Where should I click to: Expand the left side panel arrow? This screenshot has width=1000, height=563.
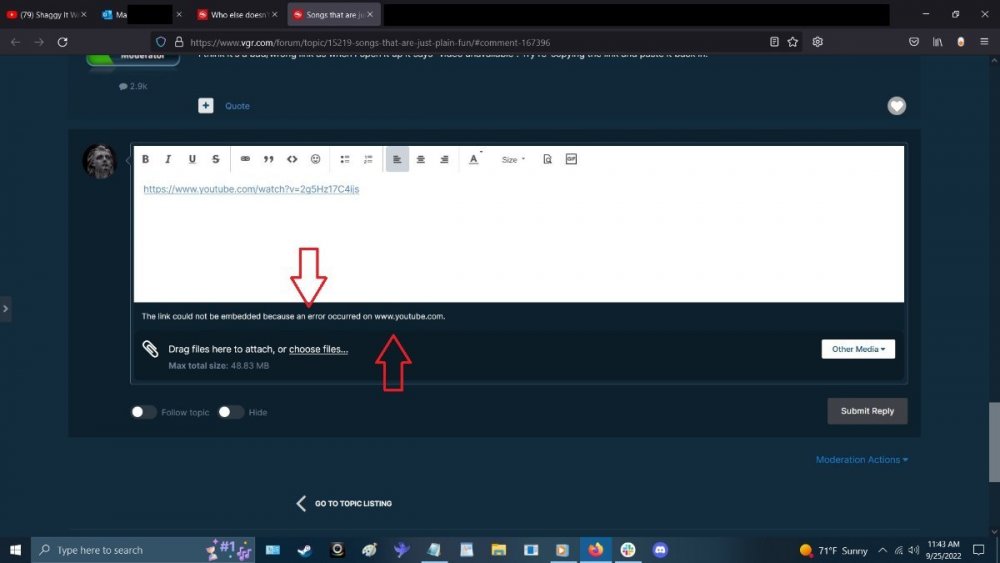5,309
